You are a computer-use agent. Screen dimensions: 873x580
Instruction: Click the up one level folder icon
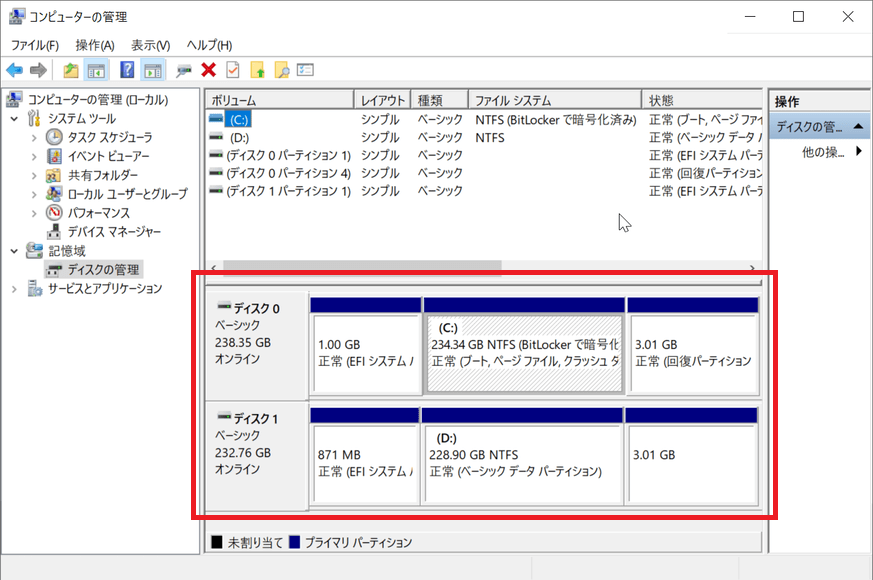tap(70, 70)
